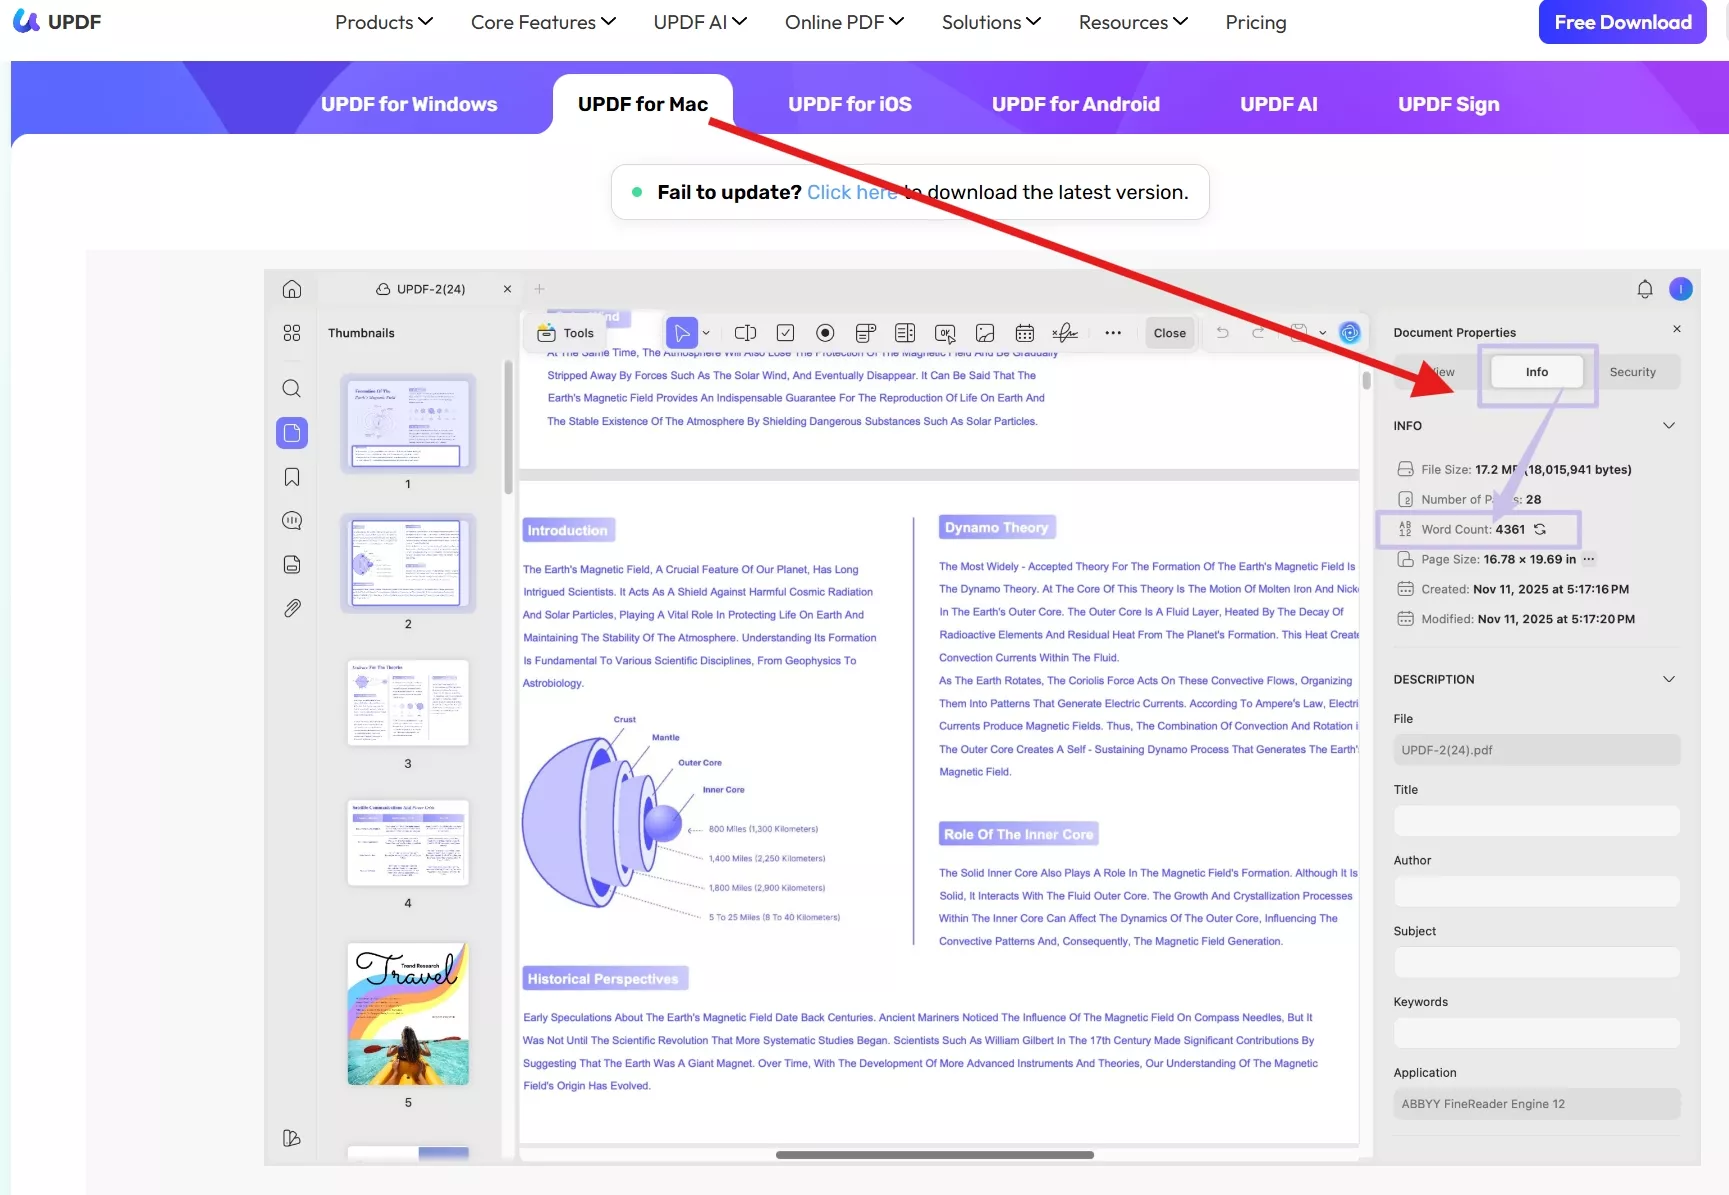Open the bookmarks panel icon

point(292,477)
